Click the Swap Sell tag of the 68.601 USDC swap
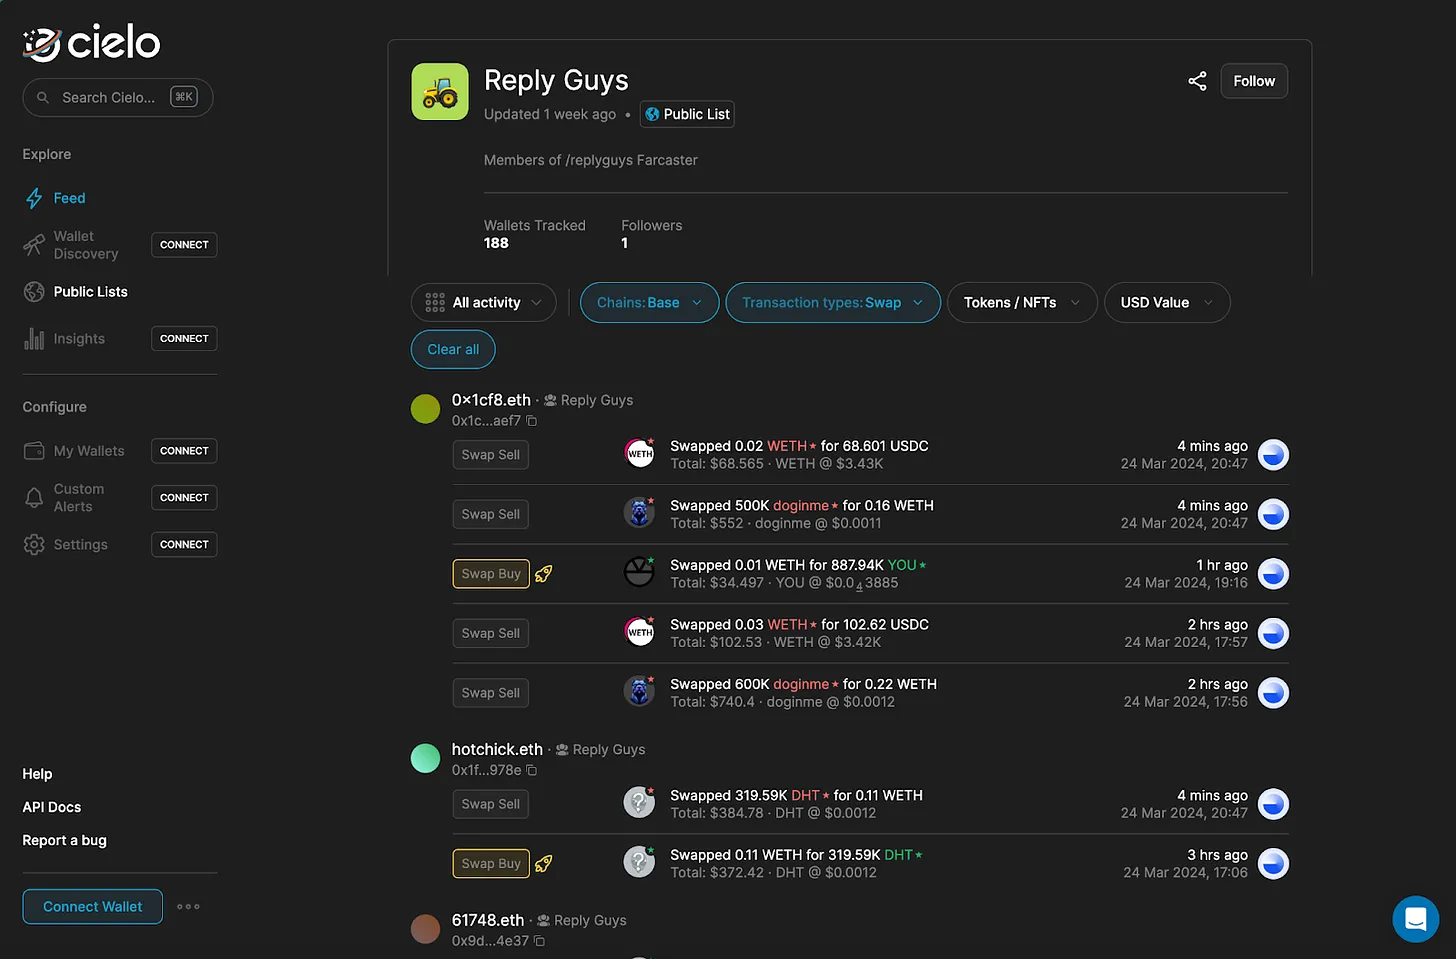 pos(490,455)
